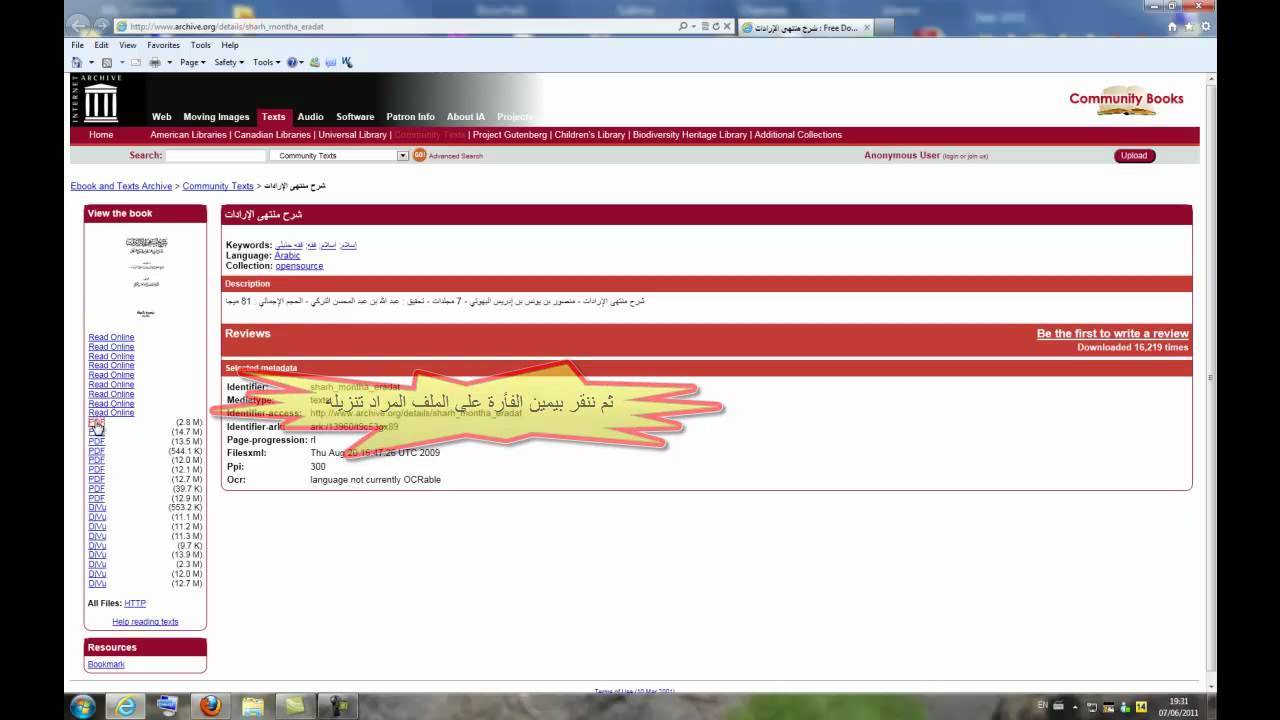Click the Community Books logo
Screen dimensions: 1280x720
(1126, 100)
